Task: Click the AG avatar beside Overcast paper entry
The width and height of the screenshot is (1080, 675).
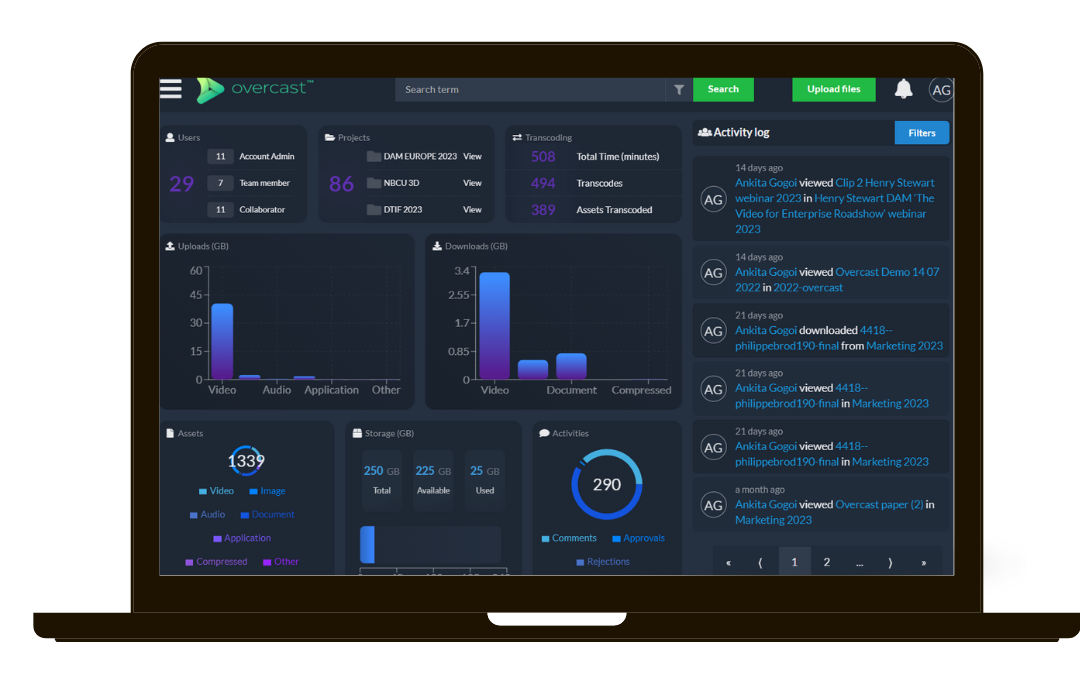Action: [x=713, y=506]
